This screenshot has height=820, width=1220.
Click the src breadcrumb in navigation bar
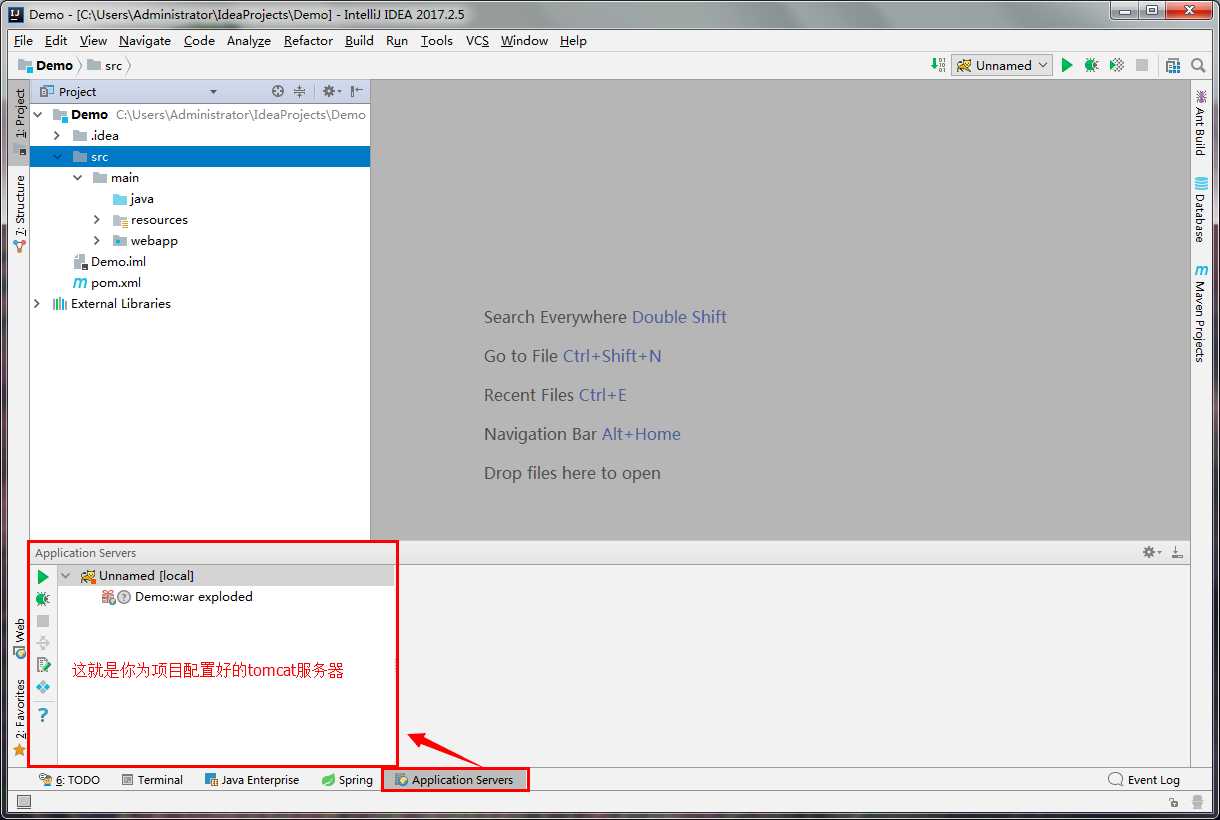tap(104, 65)
